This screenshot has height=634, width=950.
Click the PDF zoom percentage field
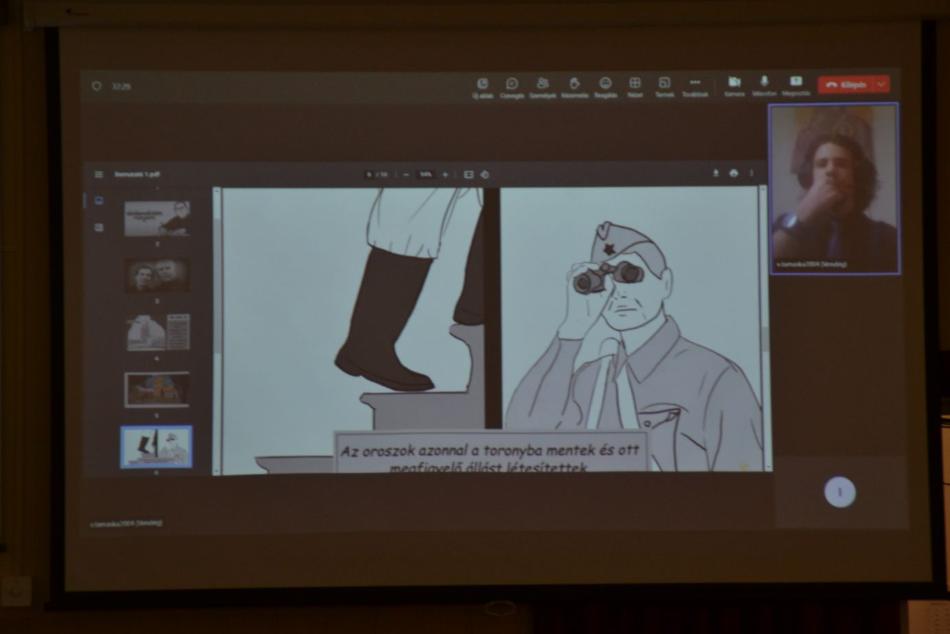(x=427, y=175)
